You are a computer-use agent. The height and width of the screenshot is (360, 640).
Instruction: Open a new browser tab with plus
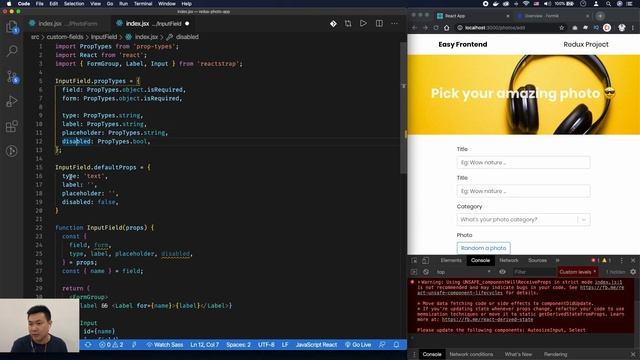[600, 16]
